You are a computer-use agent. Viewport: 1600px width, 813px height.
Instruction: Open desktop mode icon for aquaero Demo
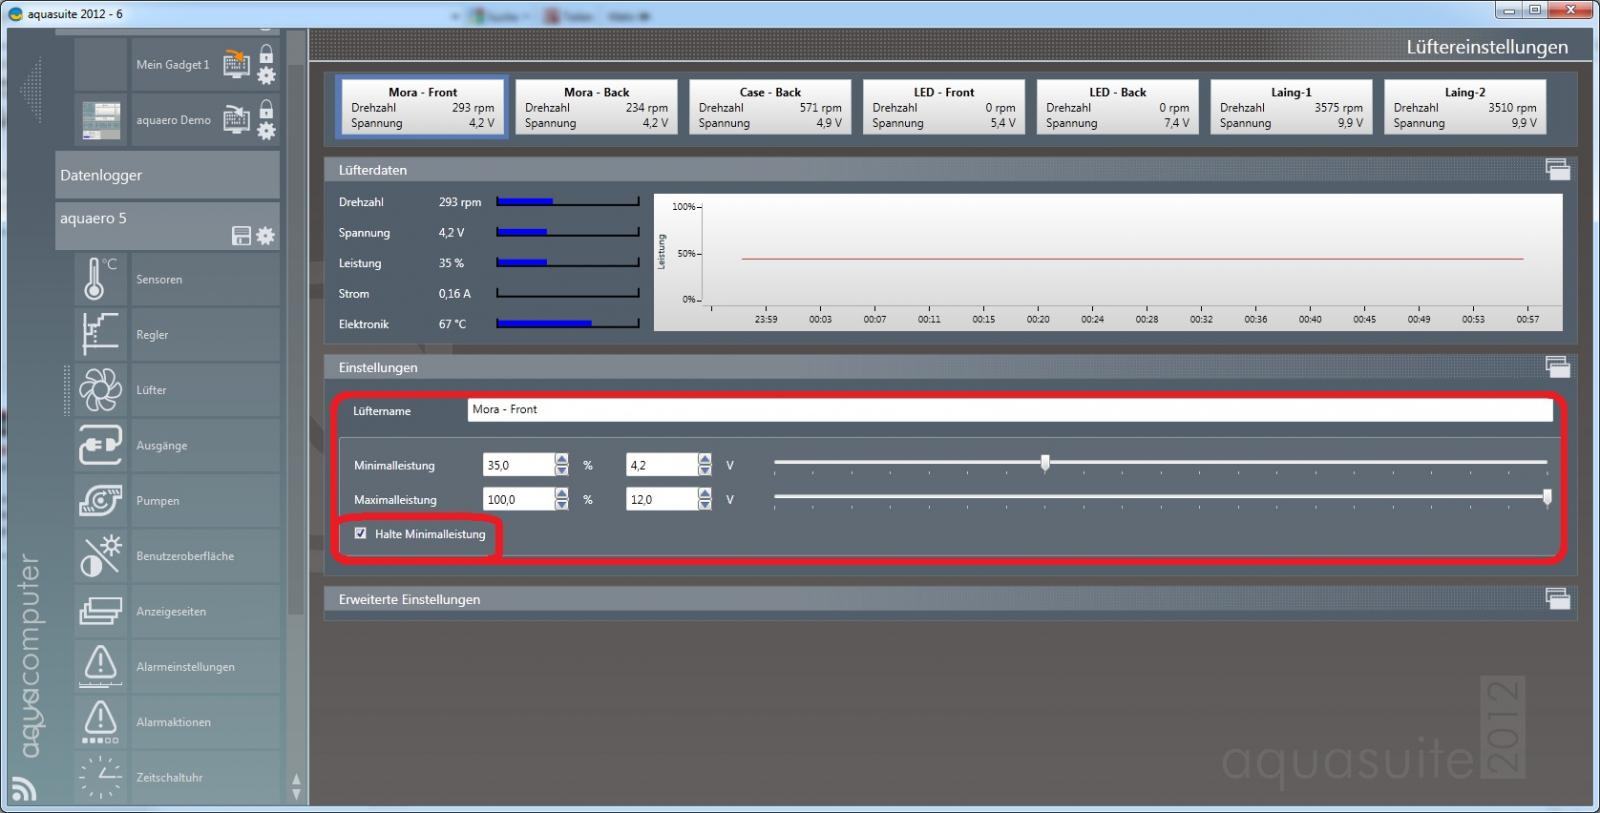pyautogui.click(x=236, y=119)
